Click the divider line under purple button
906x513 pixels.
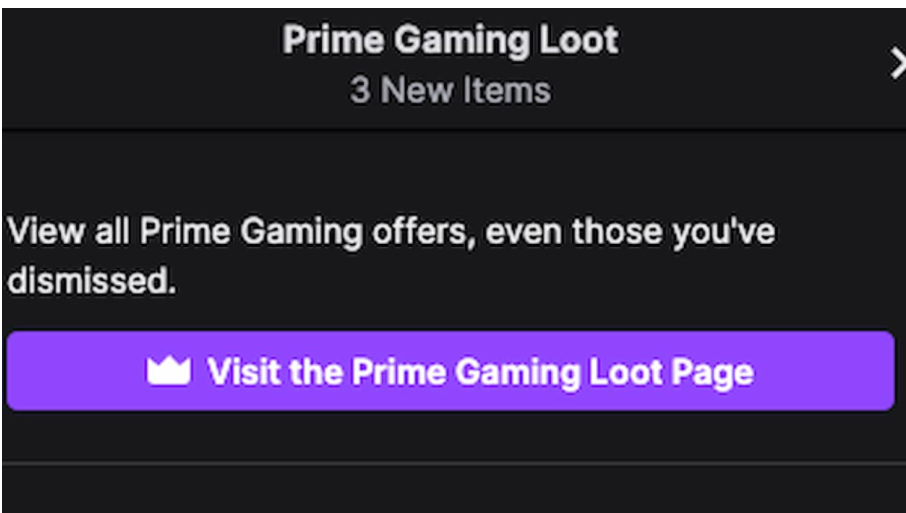point(453,463)
